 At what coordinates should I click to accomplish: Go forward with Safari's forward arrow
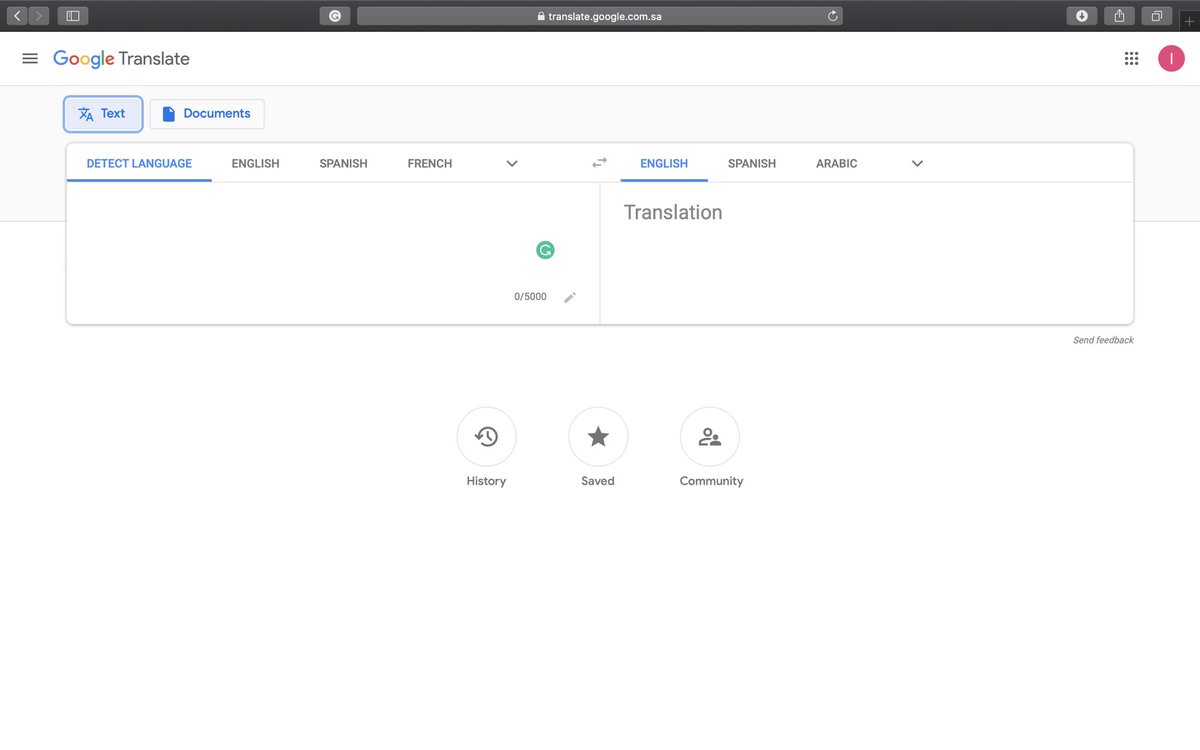point(39,15)
